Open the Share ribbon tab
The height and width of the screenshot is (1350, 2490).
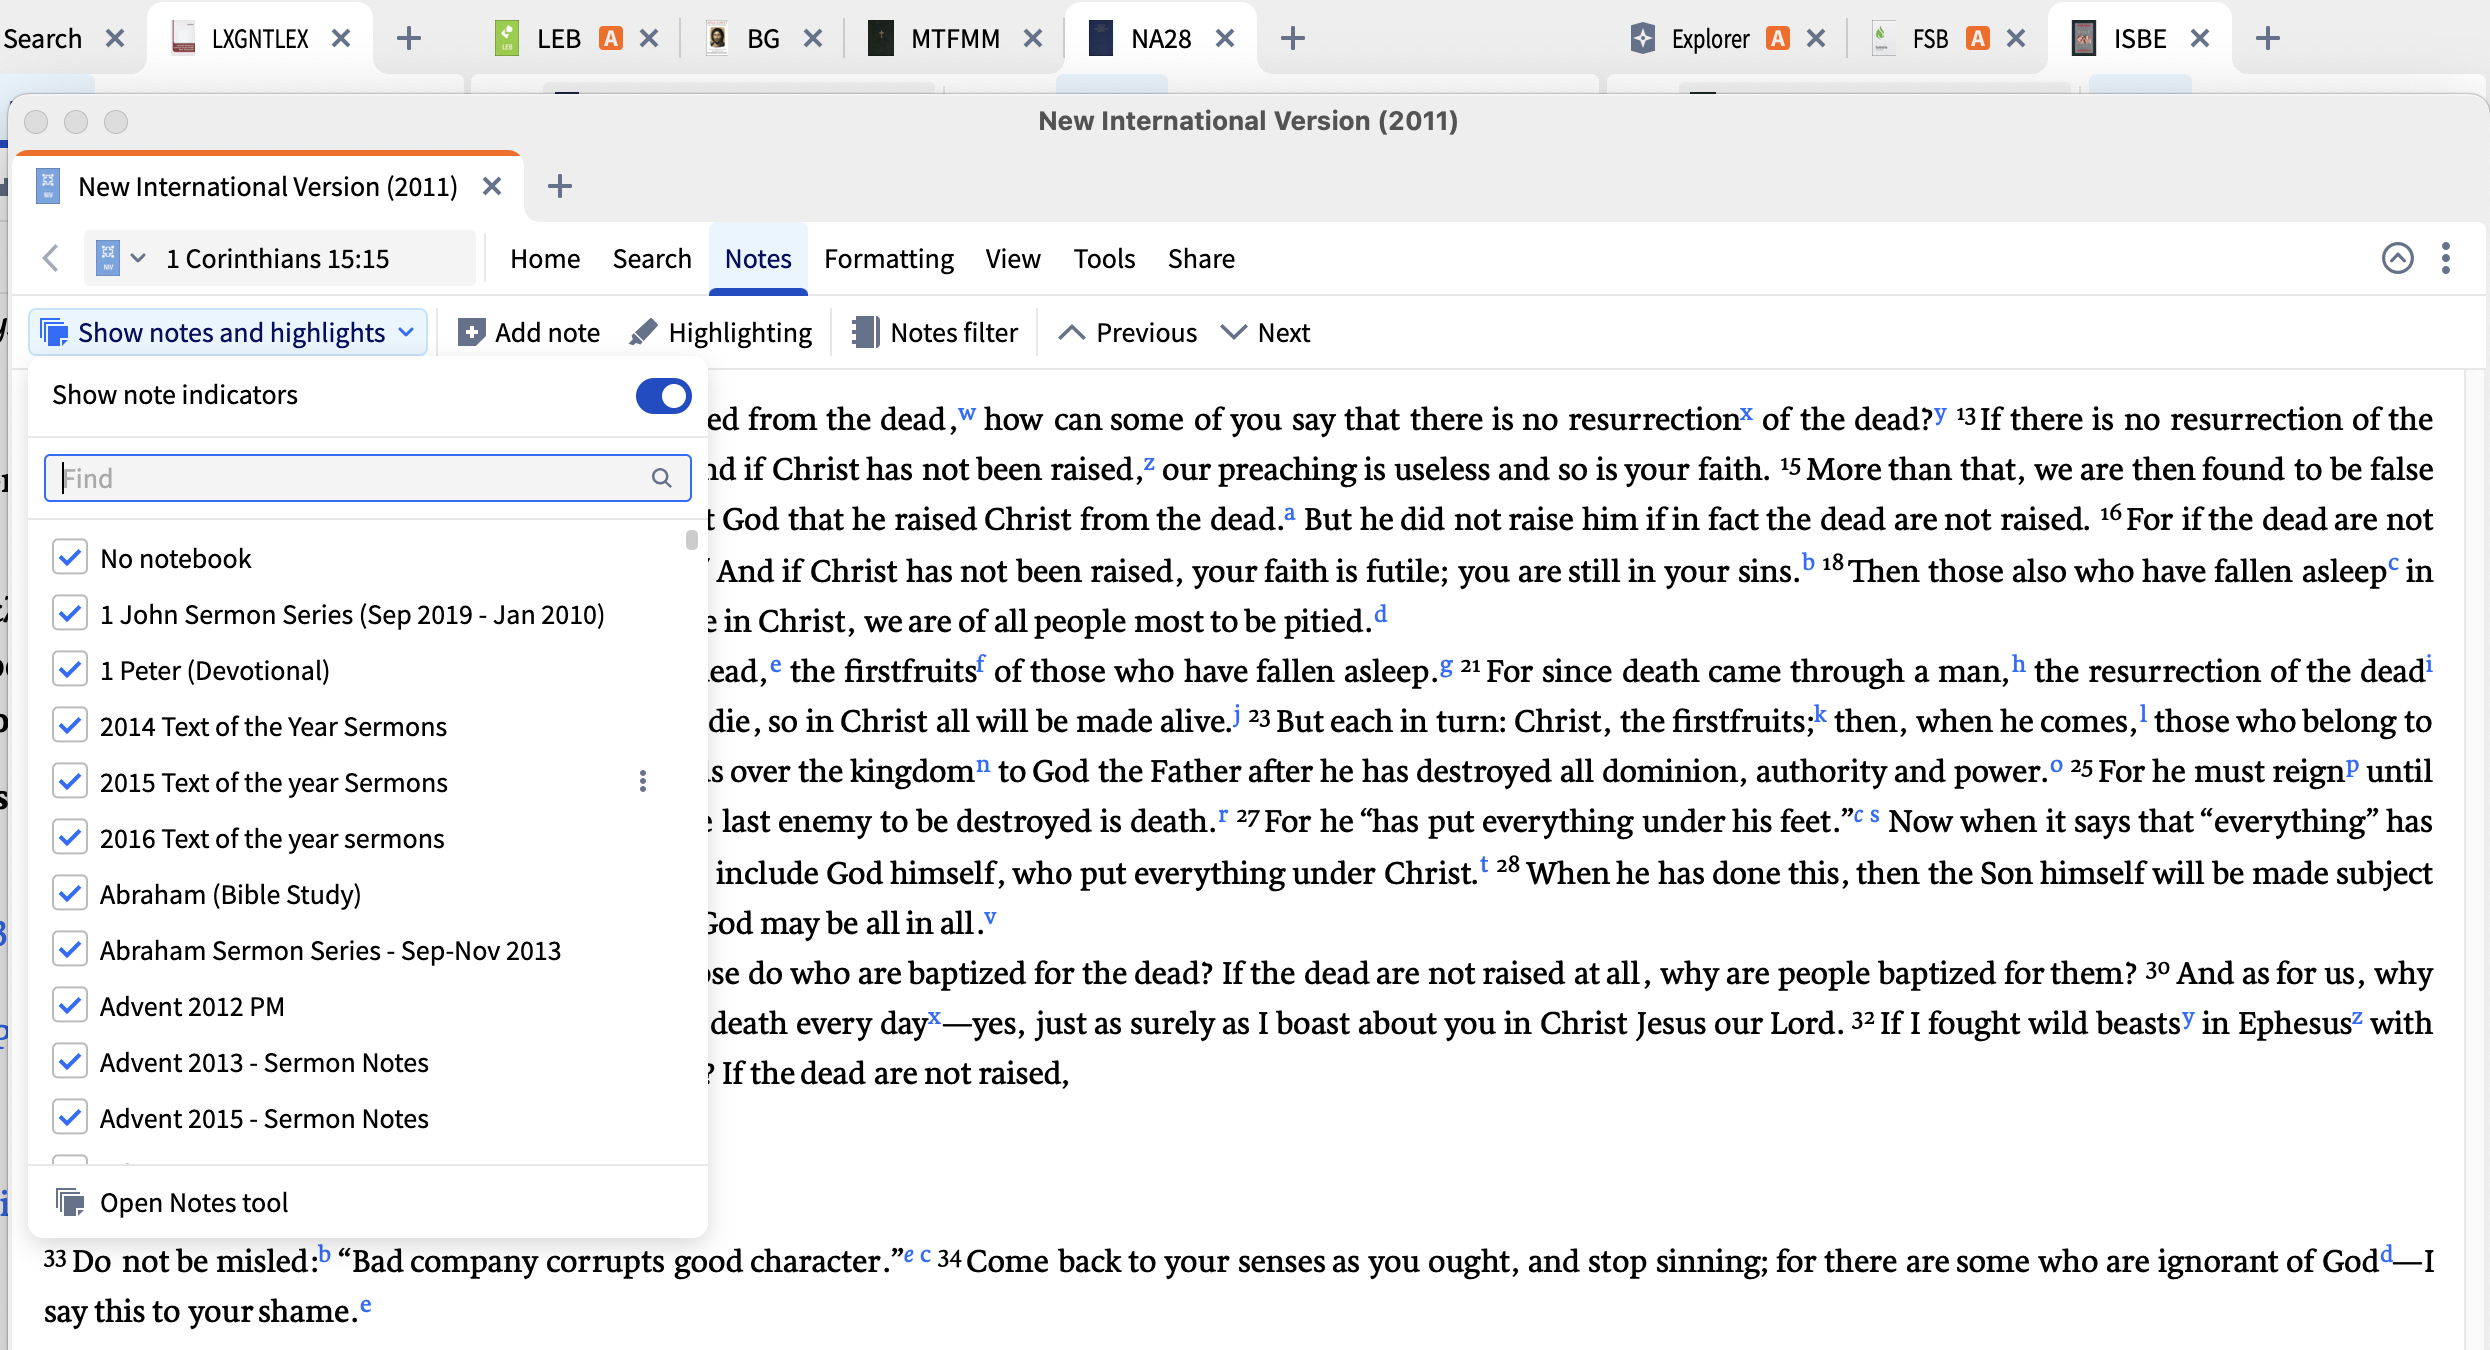pos(1201,258)
